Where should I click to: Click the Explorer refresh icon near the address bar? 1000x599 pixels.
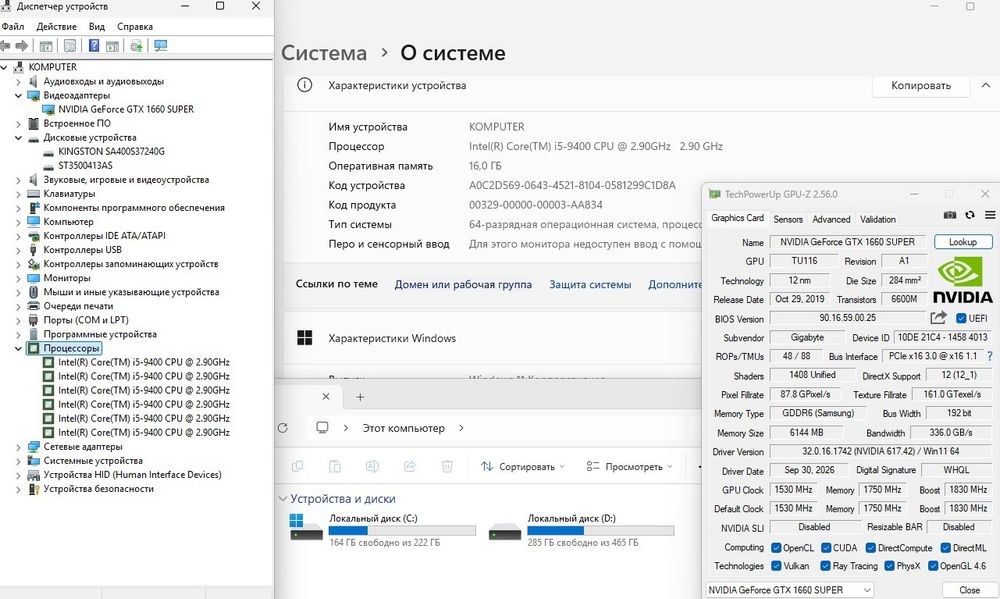(283, 428)
